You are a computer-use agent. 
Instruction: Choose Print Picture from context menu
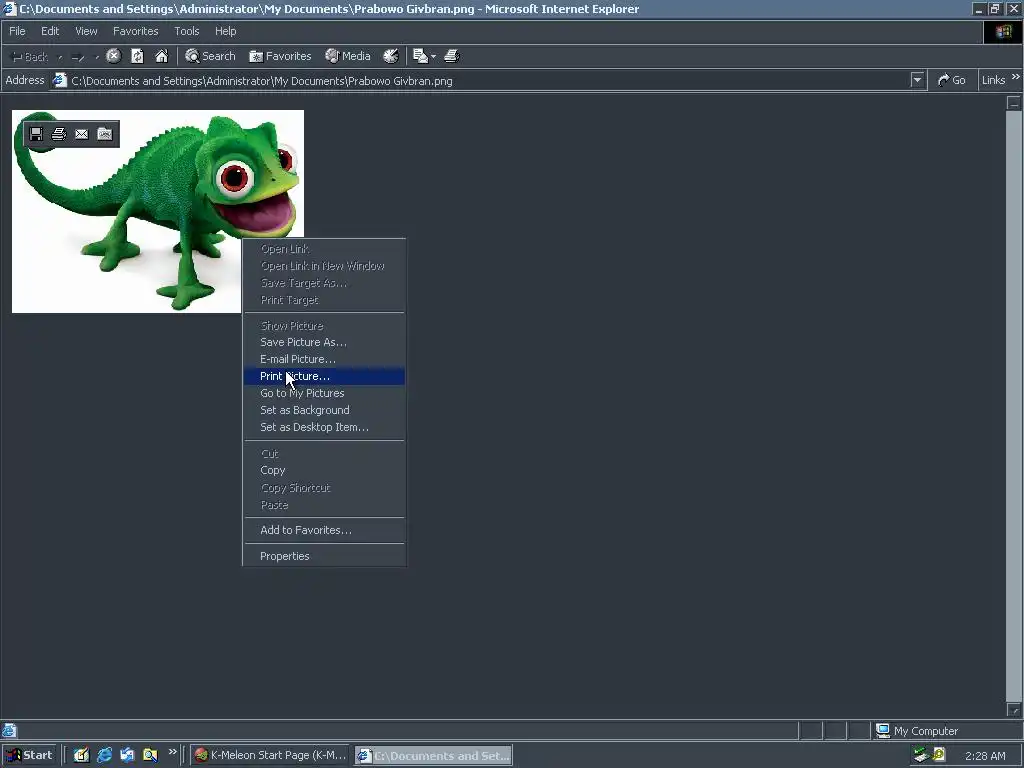tap(325, 376)
